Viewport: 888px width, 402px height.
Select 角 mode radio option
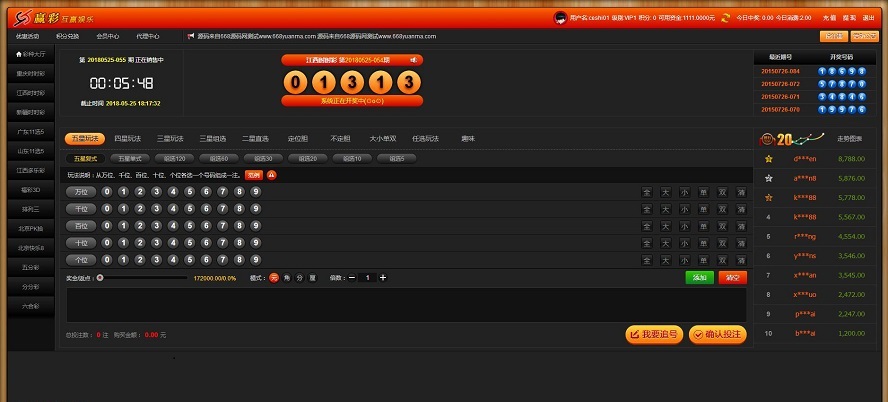click(286, 277)
